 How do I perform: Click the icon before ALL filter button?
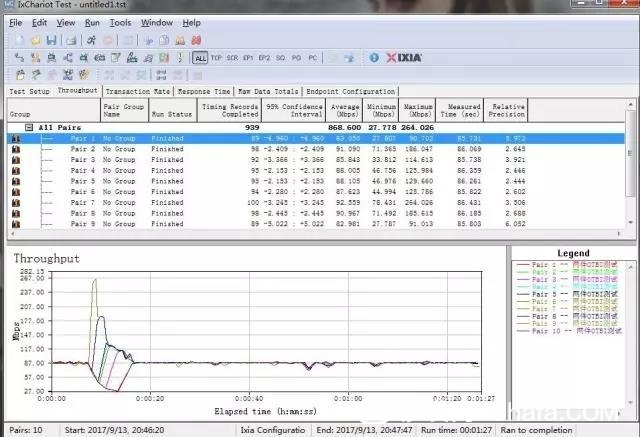point(180,58)
